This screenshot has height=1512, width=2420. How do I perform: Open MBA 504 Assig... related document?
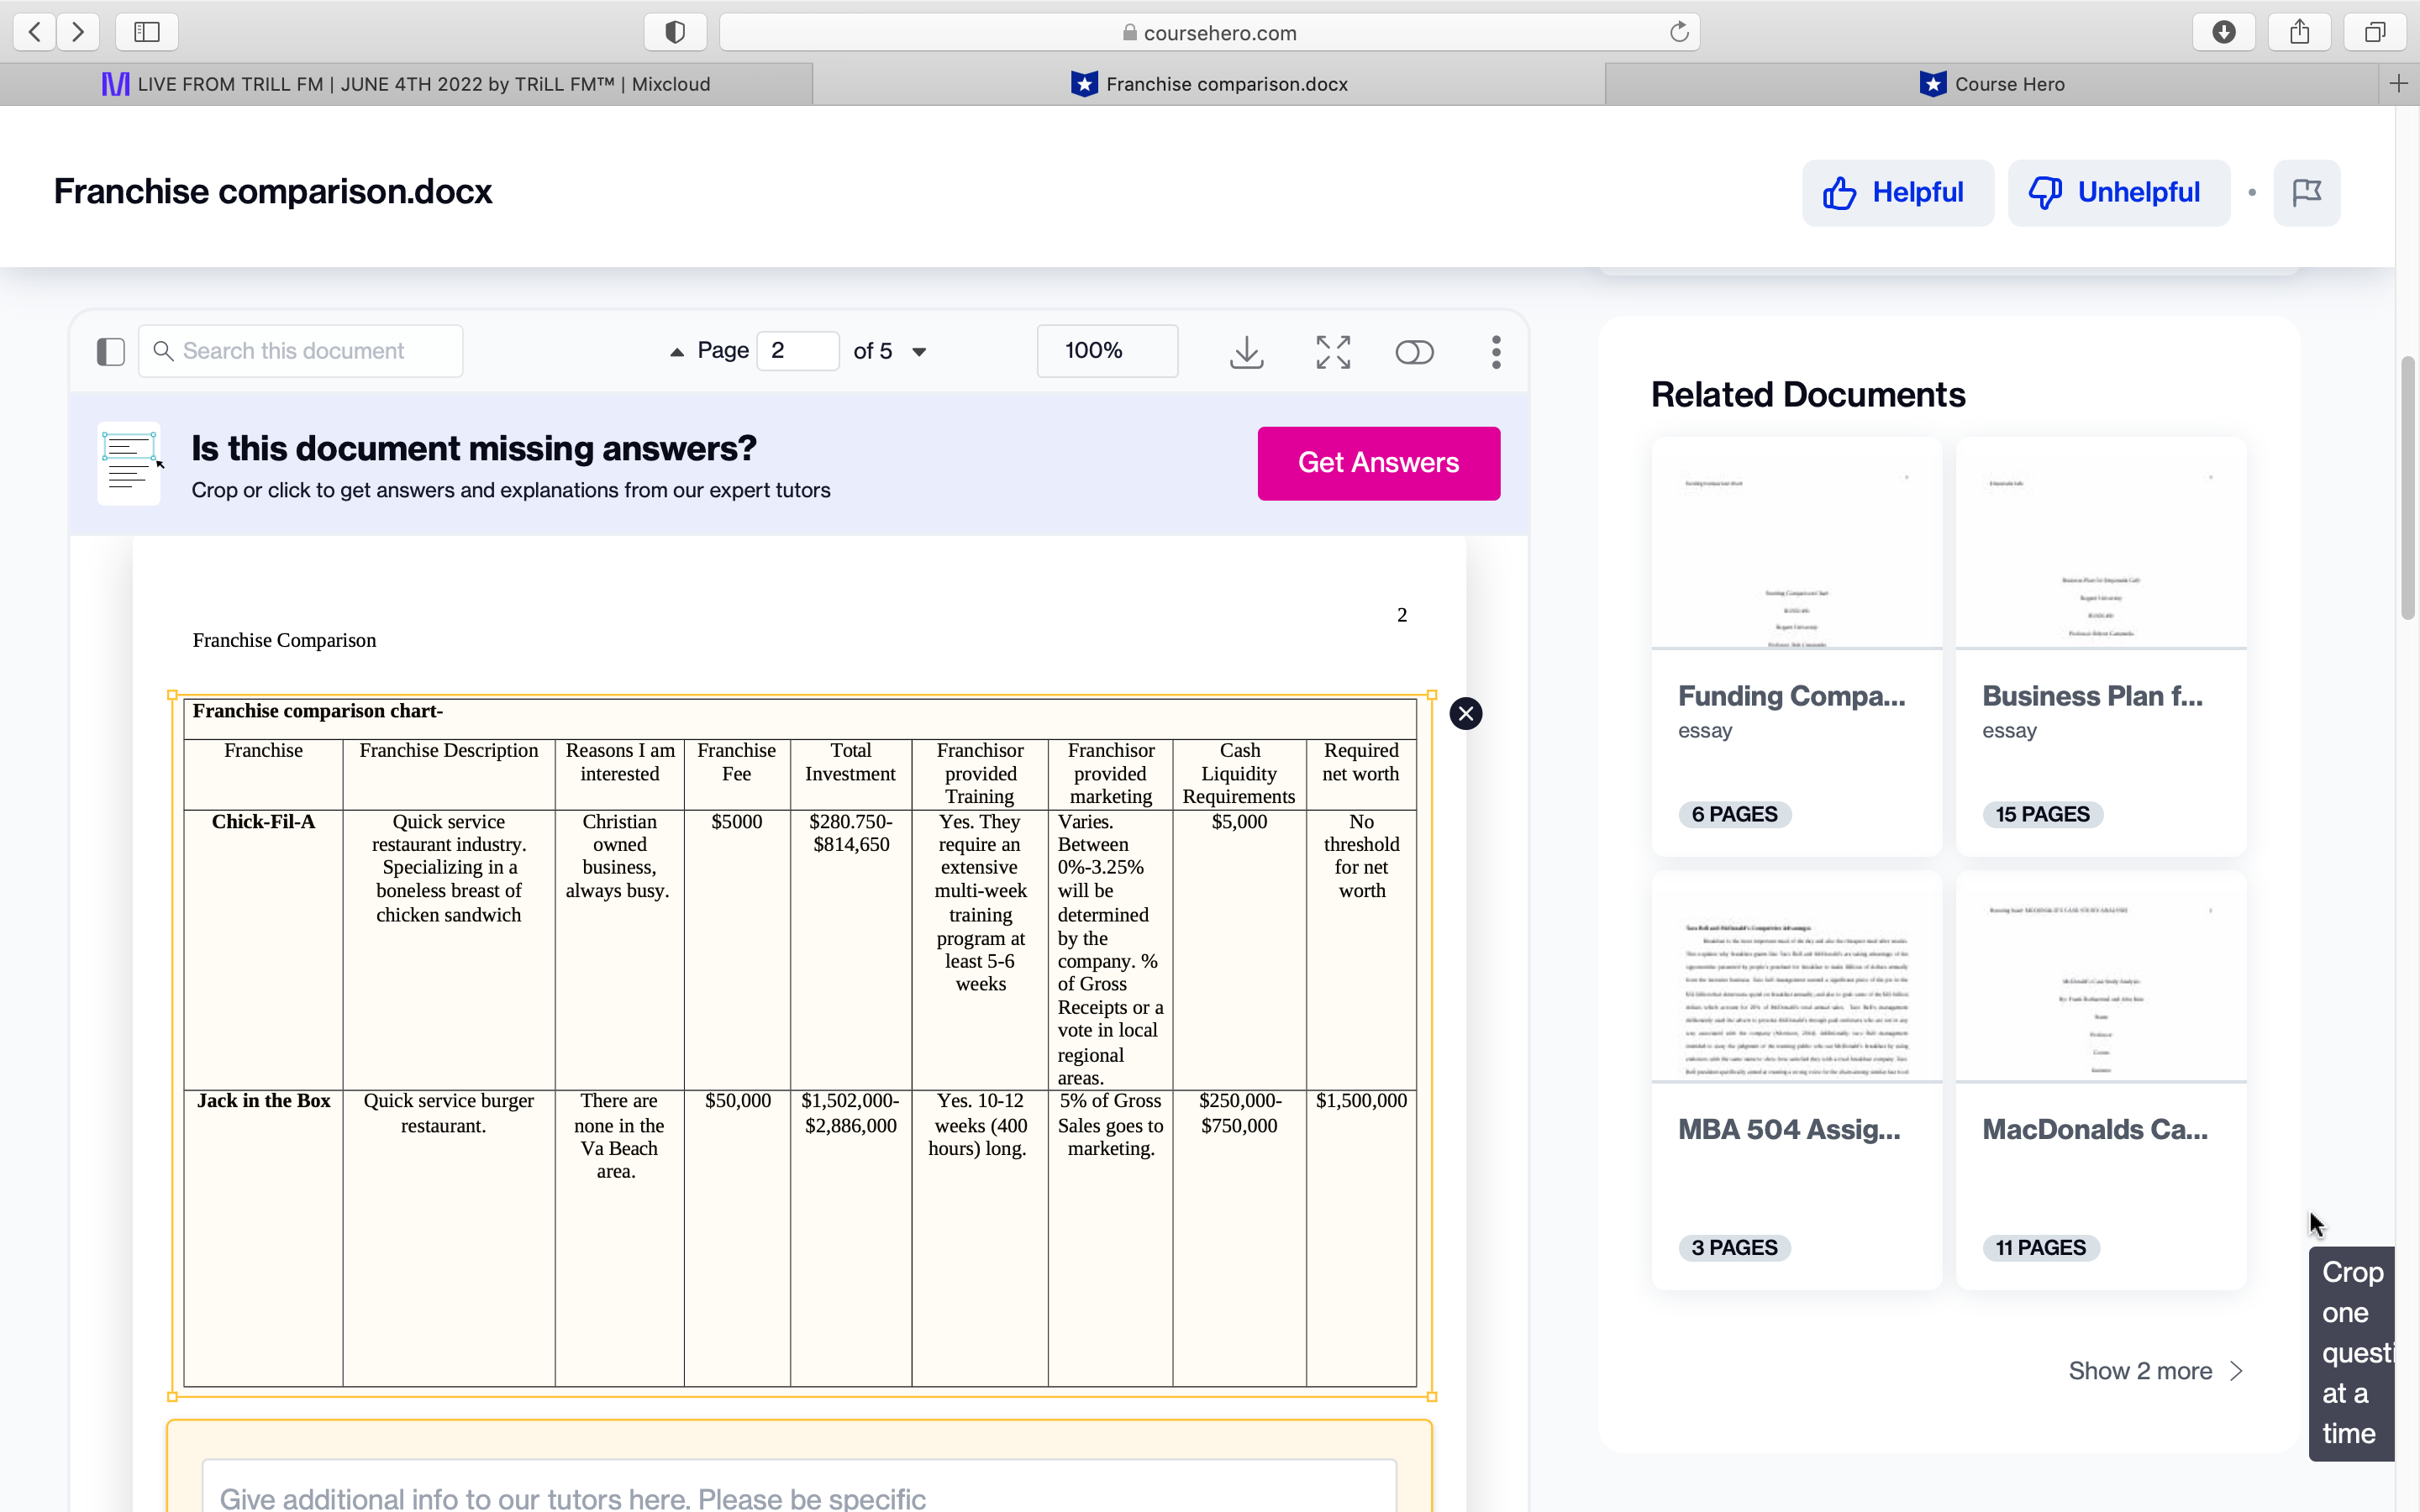click(1789, 1130)
